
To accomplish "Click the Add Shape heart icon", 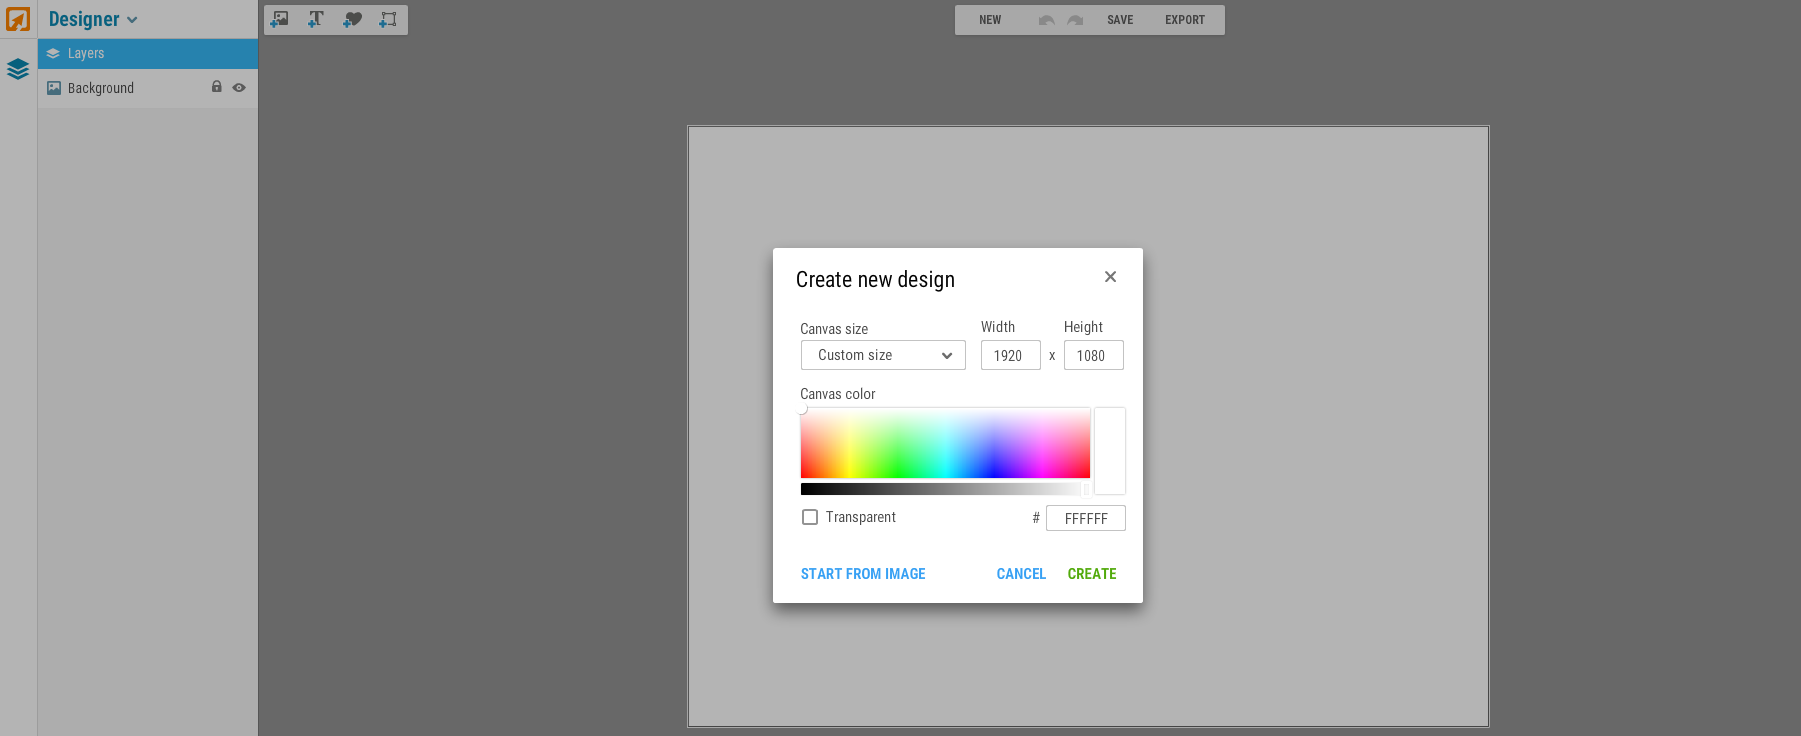I will coord(352,19).
